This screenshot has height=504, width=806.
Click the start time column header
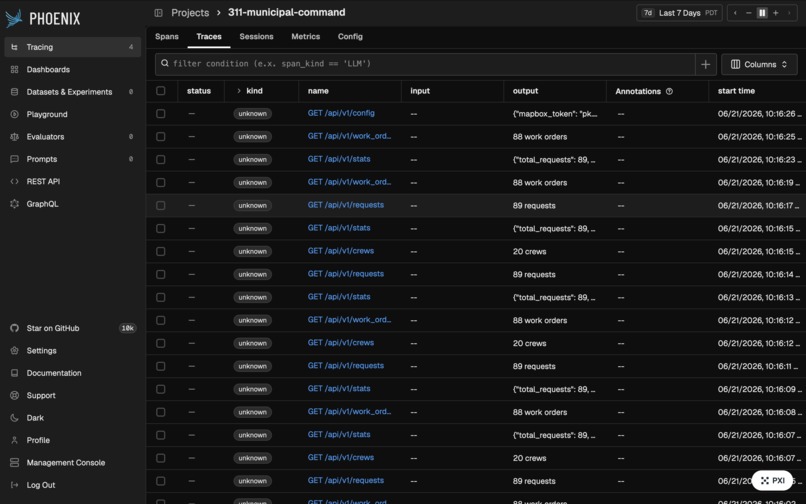[x=736, y=91]
